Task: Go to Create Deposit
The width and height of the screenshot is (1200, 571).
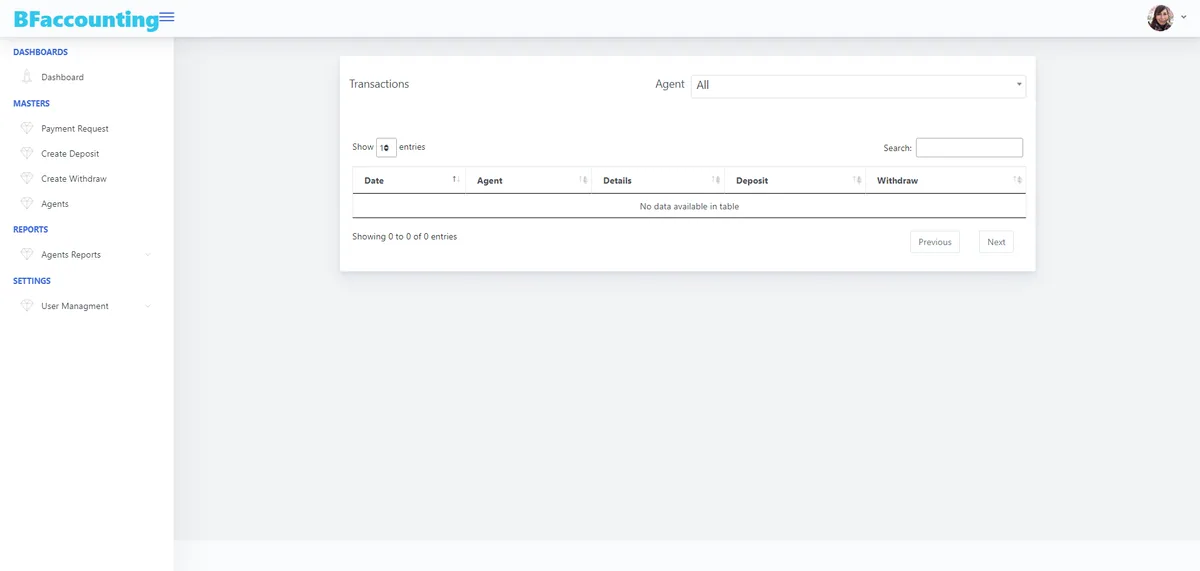Action: [x=70, y=154]
